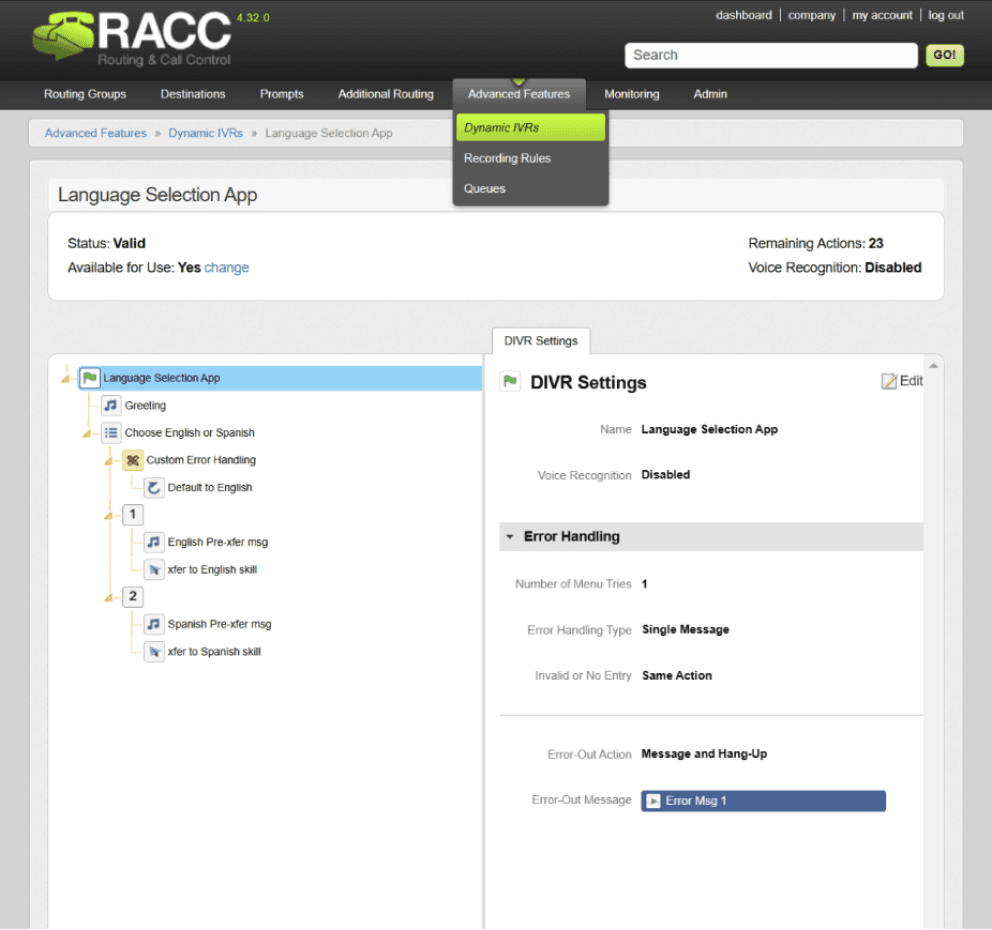This screenshot has width=992, height=930.
Task: Click the Custom Error Handling icon
Action: coord(132,460)
